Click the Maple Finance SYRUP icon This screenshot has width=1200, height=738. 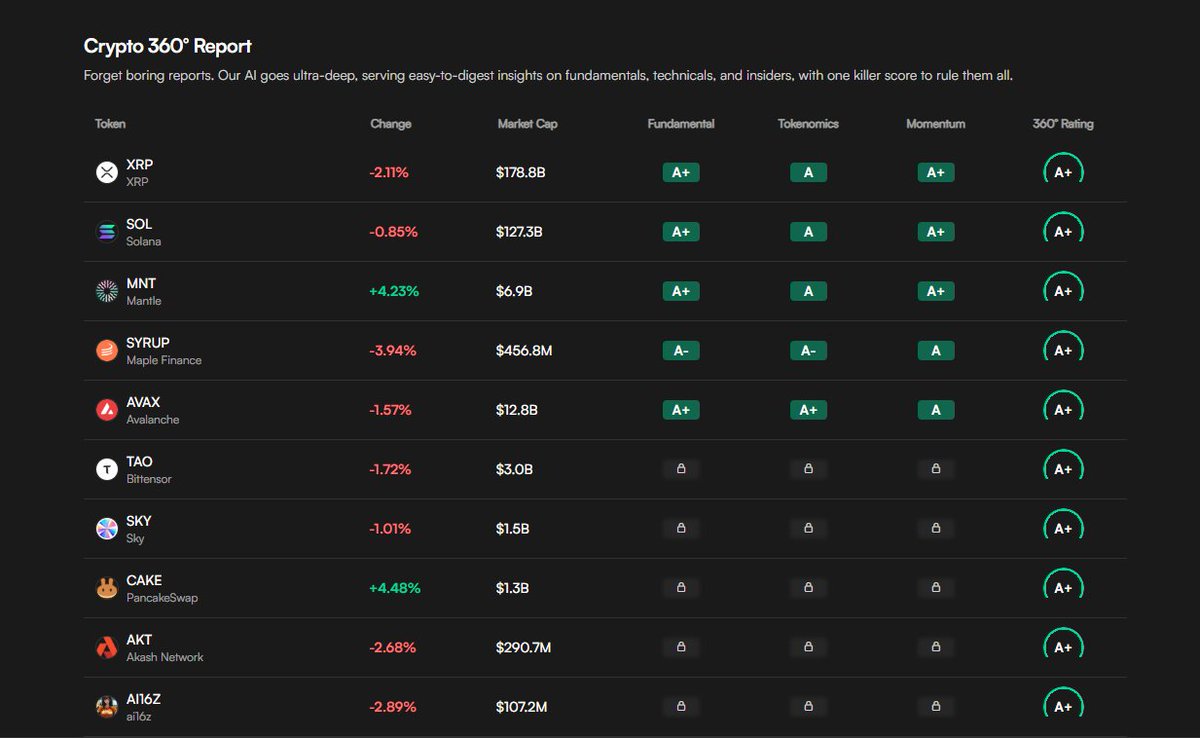click(x=107, y=351)
